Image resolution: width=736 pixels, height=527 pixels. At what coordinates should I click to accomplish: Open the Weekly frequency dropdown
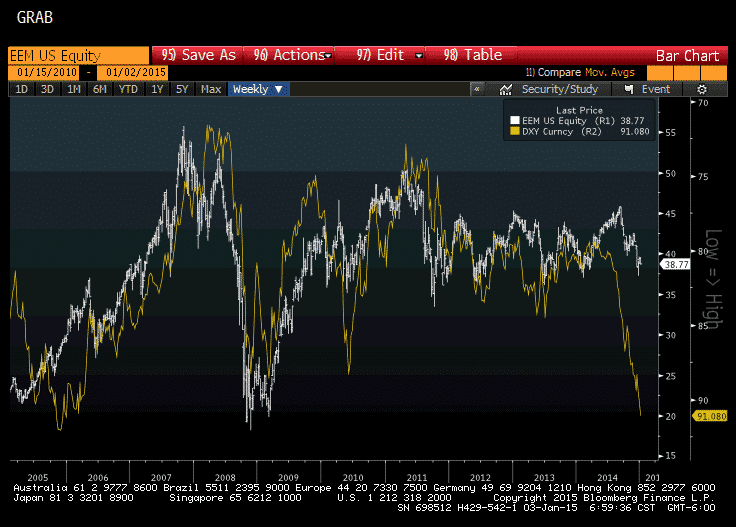(x=258, y=89)
